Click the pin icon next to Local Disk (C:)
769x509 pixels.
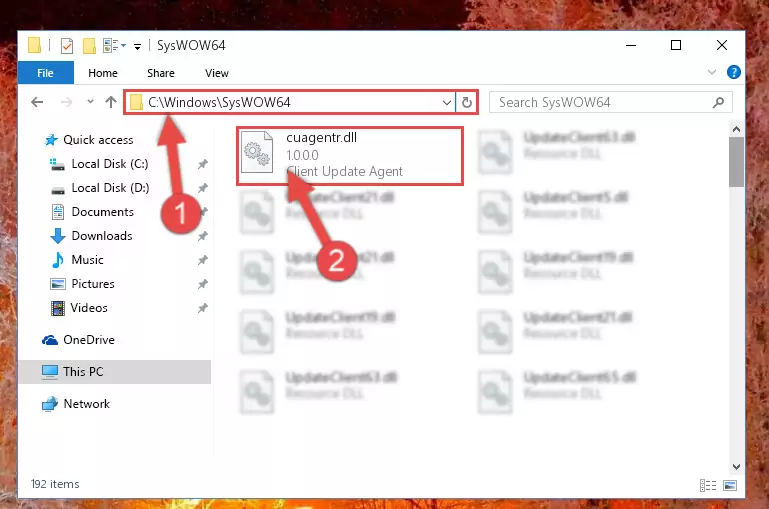pos(203,164)
